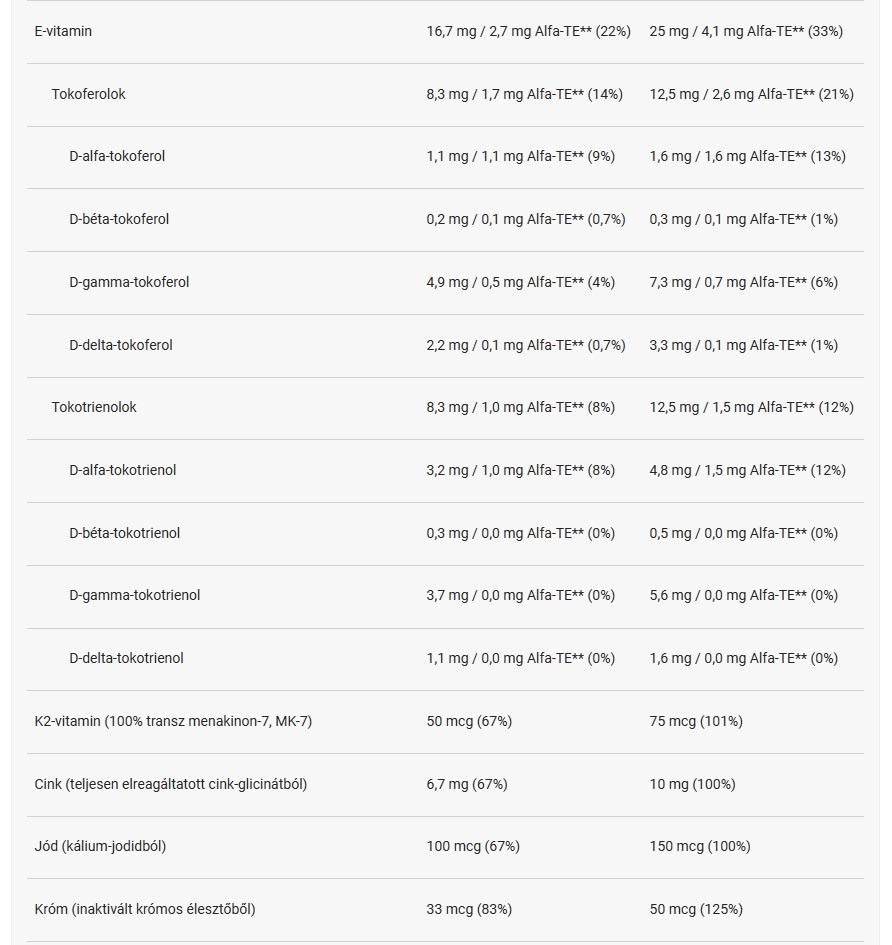The image size is (892, 945).
Task: Click the E-vitamin row label
Action: pos(63,31)
